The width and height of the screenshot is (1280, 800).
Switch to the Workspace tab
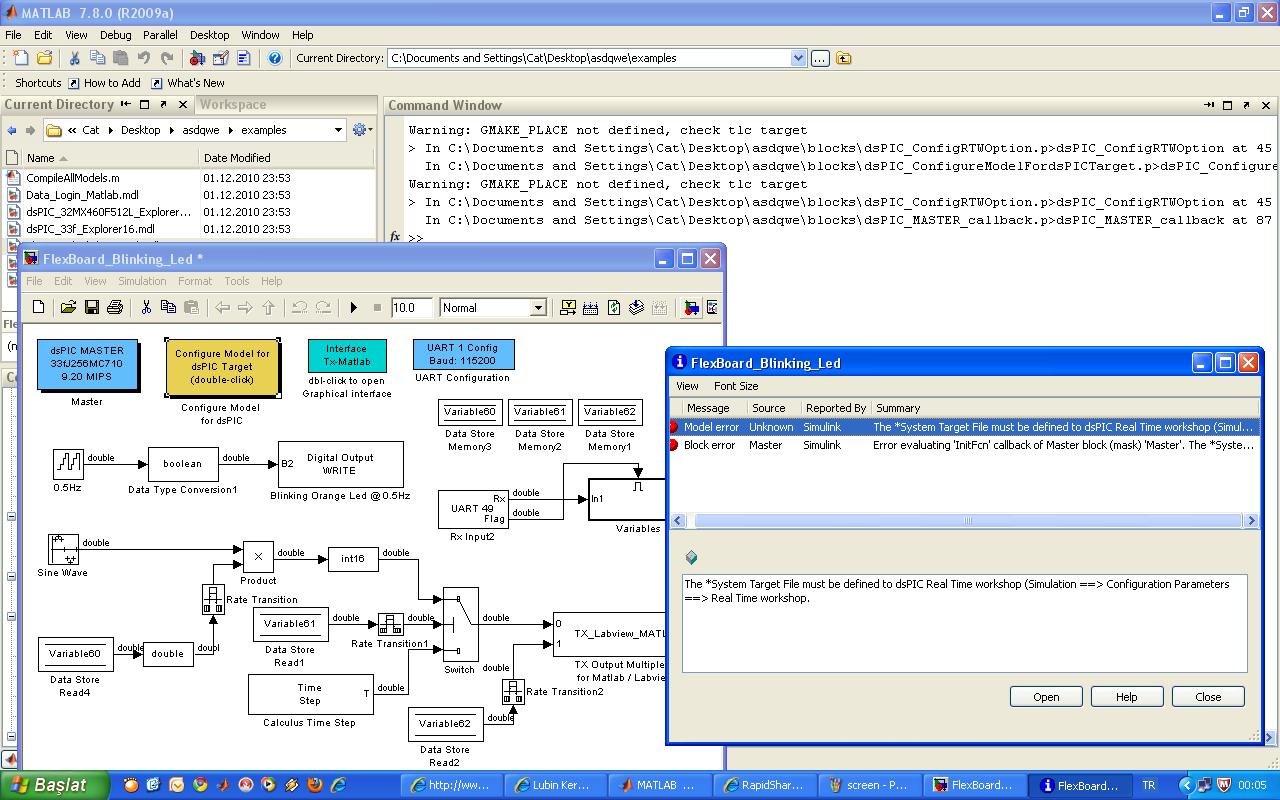[233, 104]
